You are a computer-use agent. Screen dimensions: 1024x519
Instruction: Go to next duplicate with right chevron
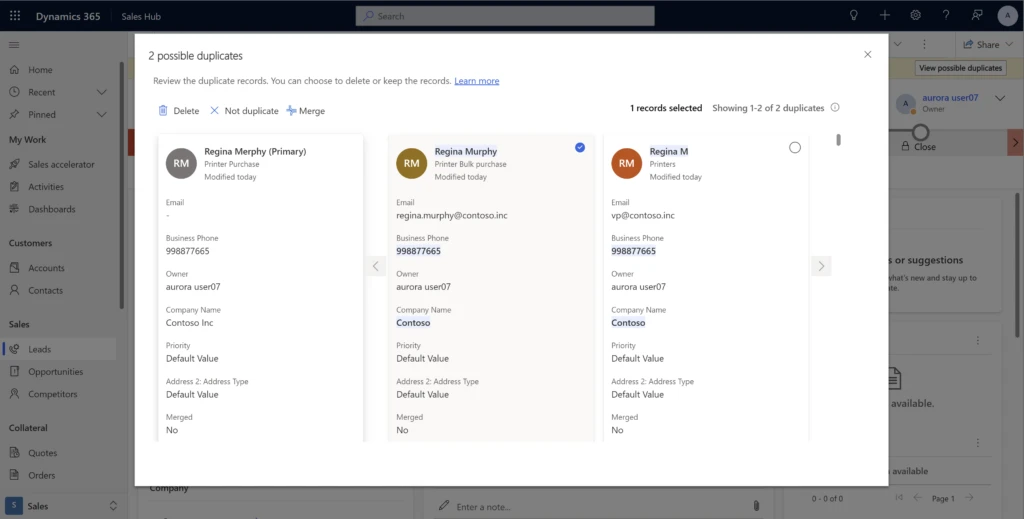(x=821, y=266)
